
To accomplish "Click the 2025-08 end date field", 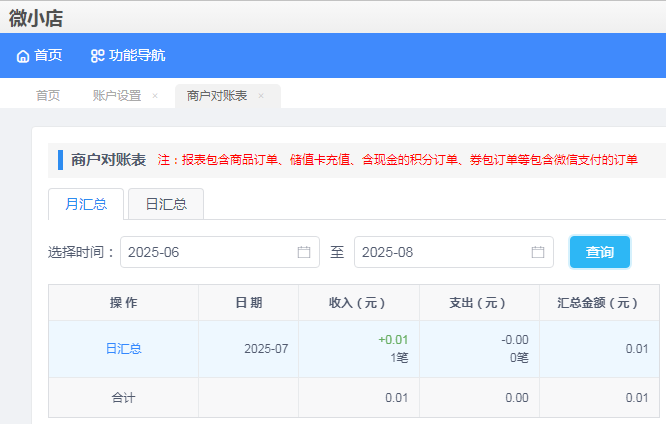I will click(454, 252).
